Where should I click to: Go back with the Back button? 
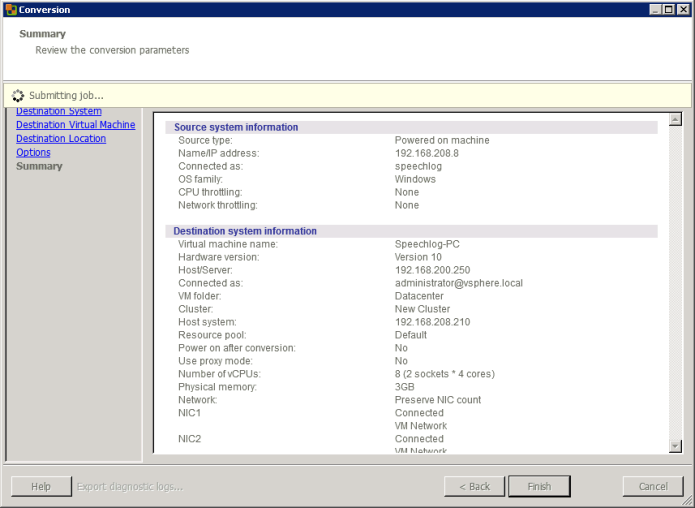pos(474,487)
